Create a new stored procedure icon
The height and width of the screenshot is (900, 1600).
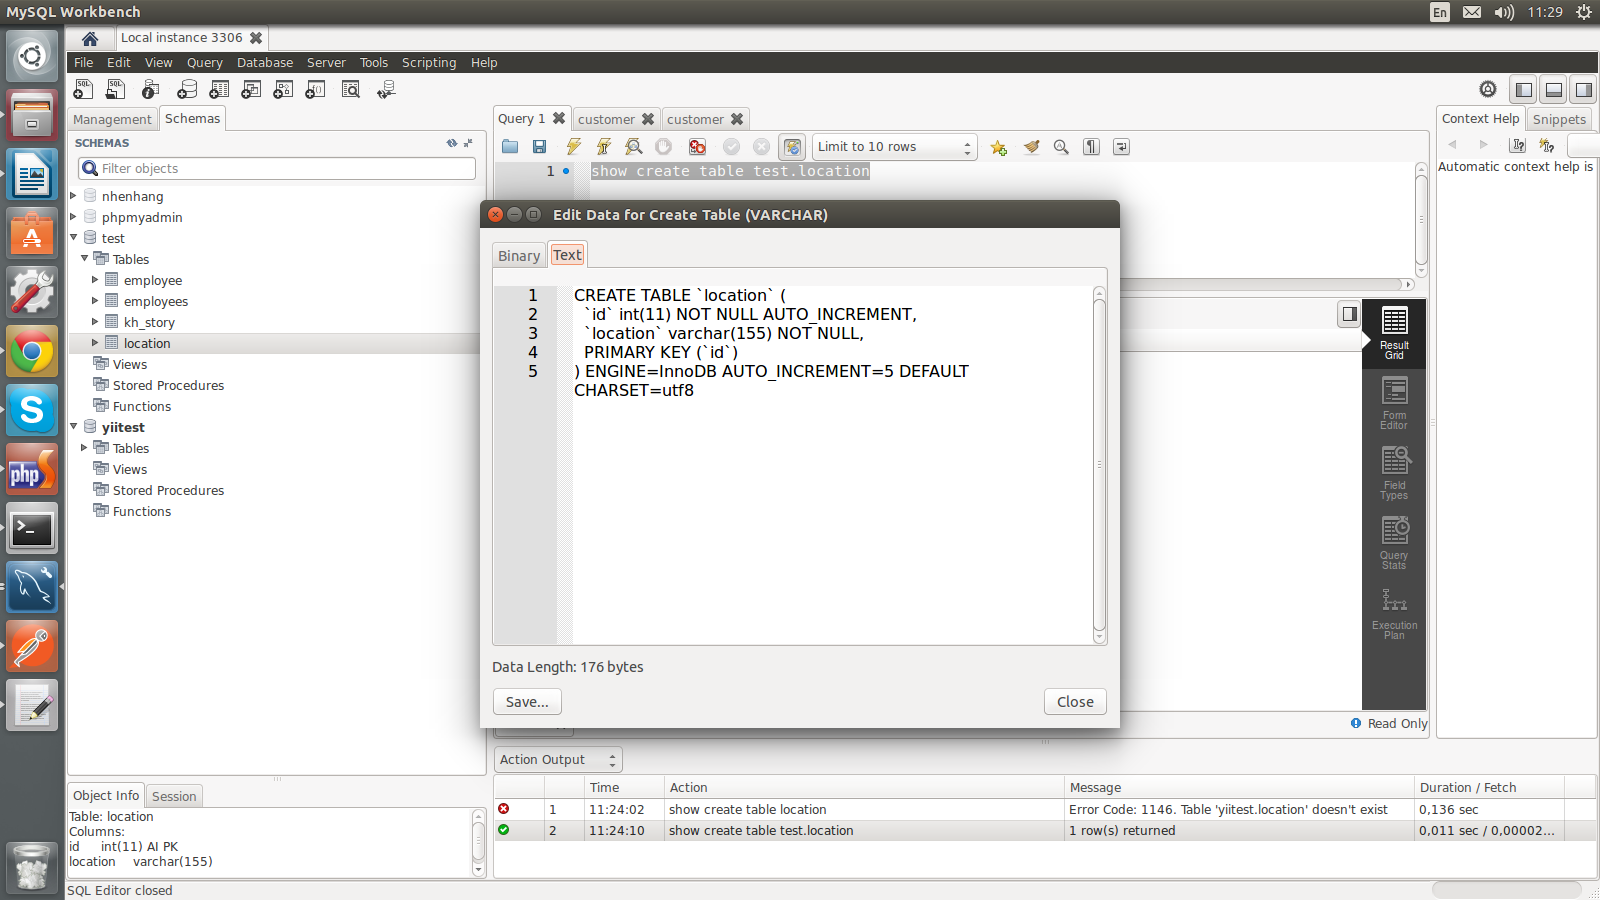coord(283,90)
